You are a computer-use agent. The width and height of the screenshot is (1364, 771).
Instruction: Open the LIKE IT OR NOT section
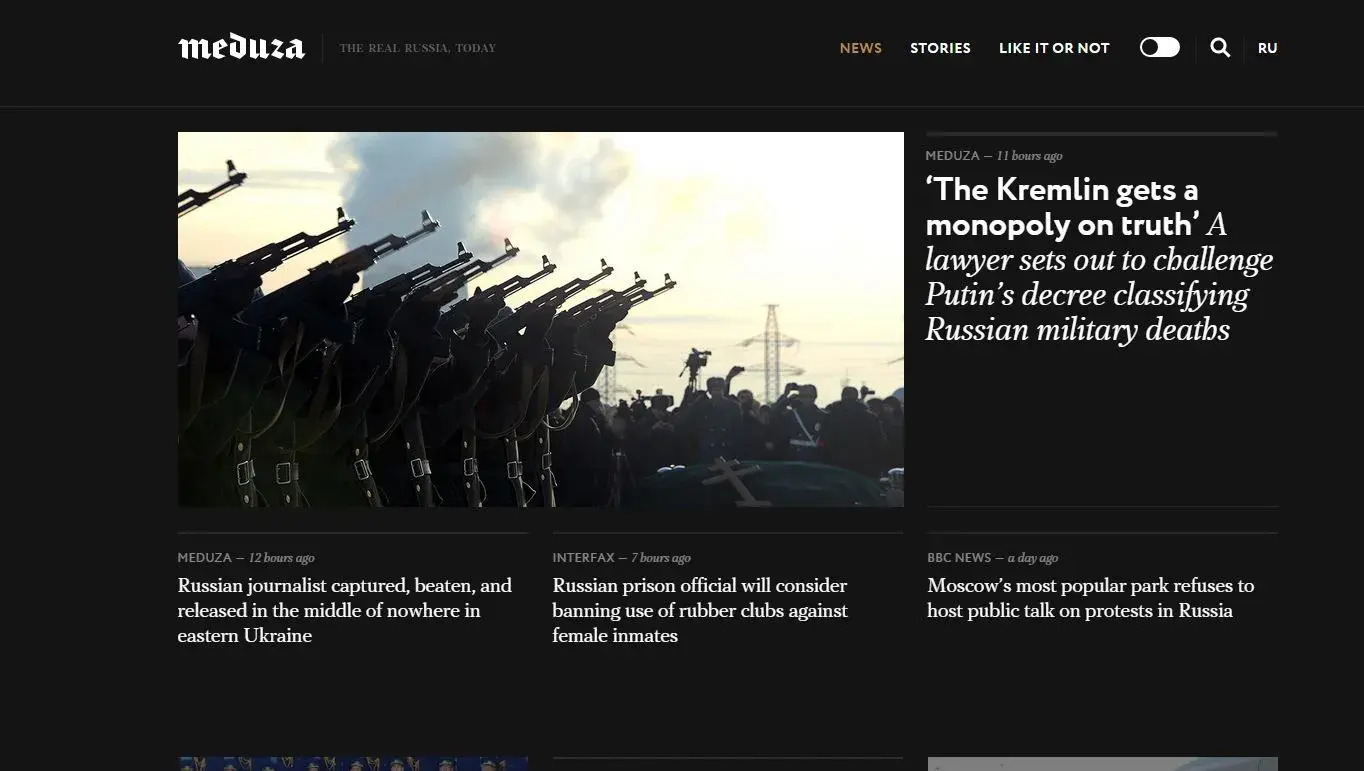[x=1054, y=47]
